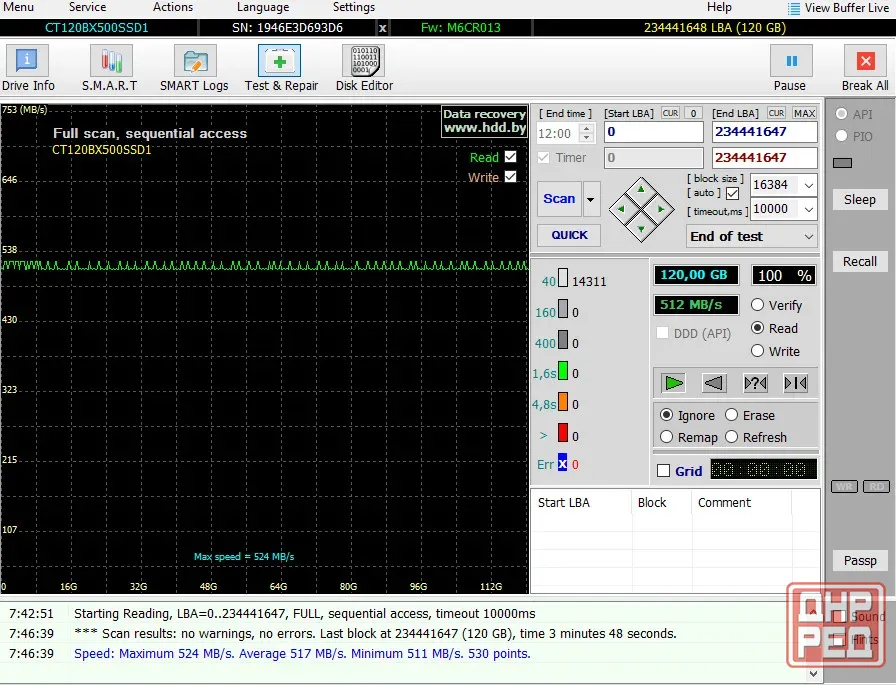Select the Write test mode radio
896x685 pixels.
[758, 351]
